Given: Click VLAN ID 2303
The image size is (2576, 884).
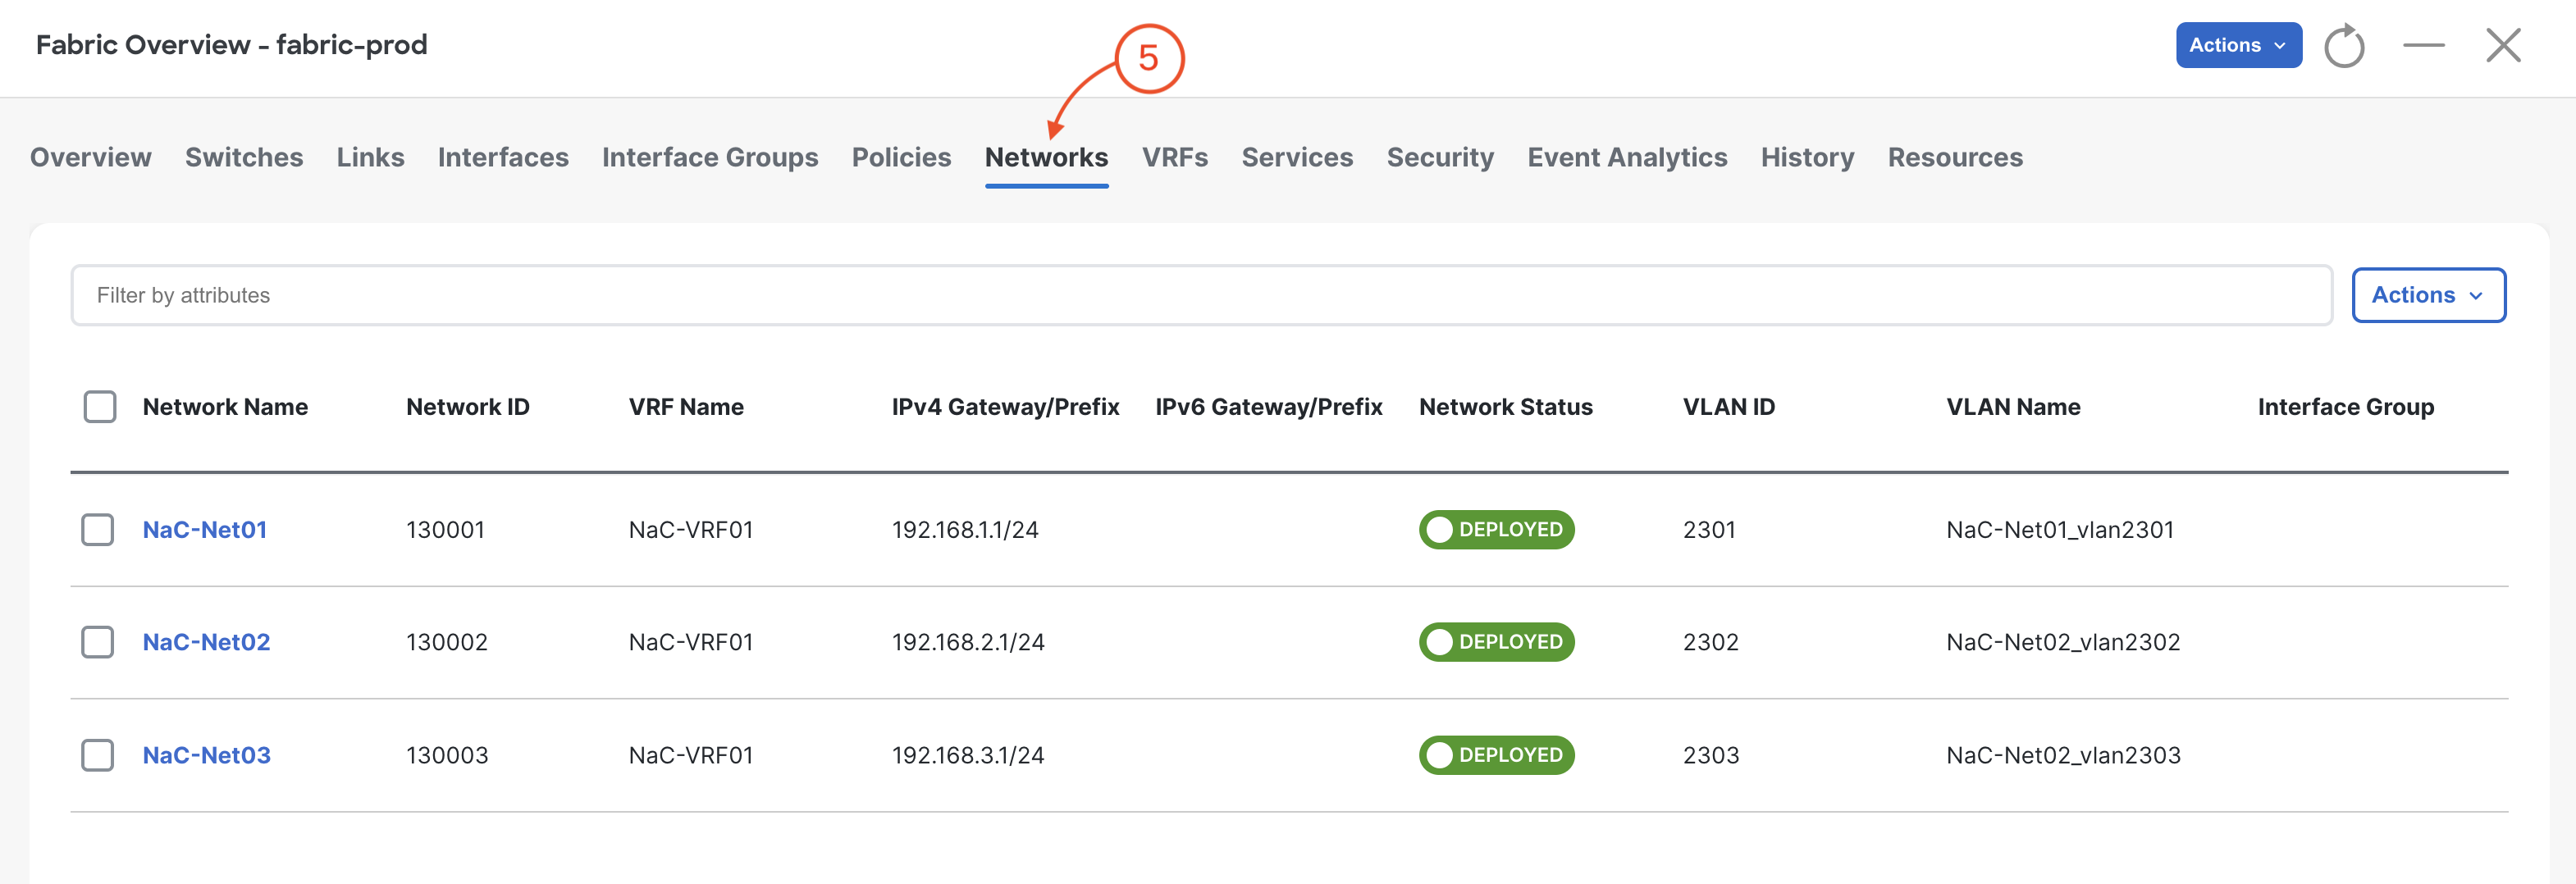Looking at the screenshot, I should [x=1711, y=755].
